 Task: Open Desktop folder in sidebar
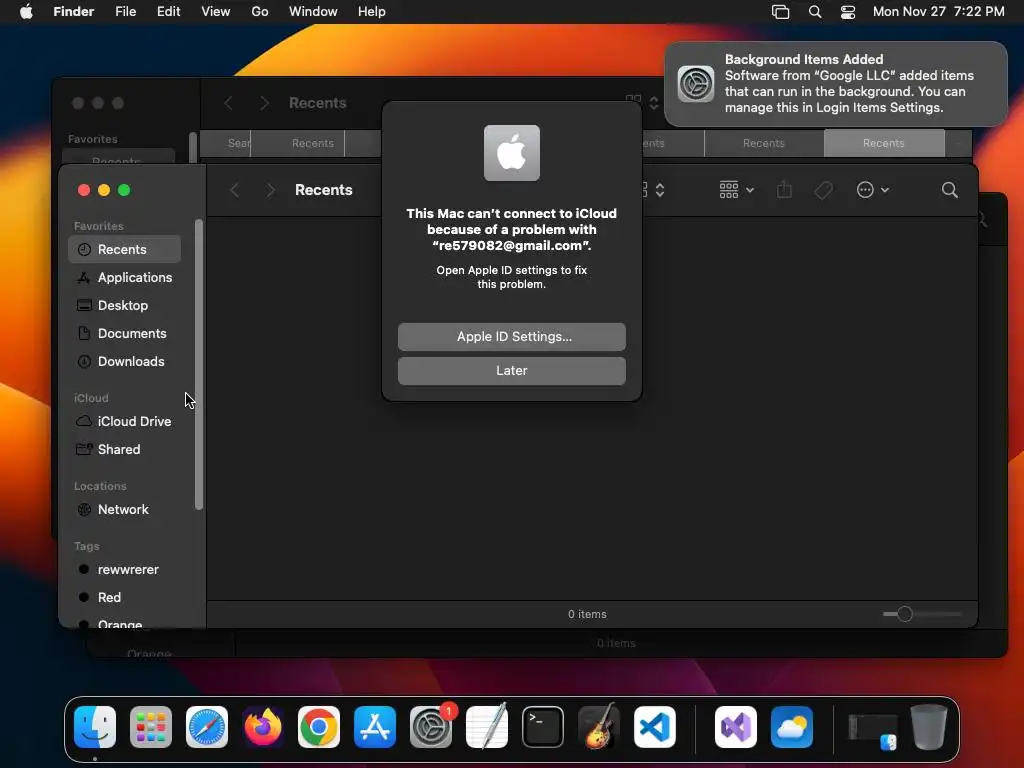coord(124,306)
